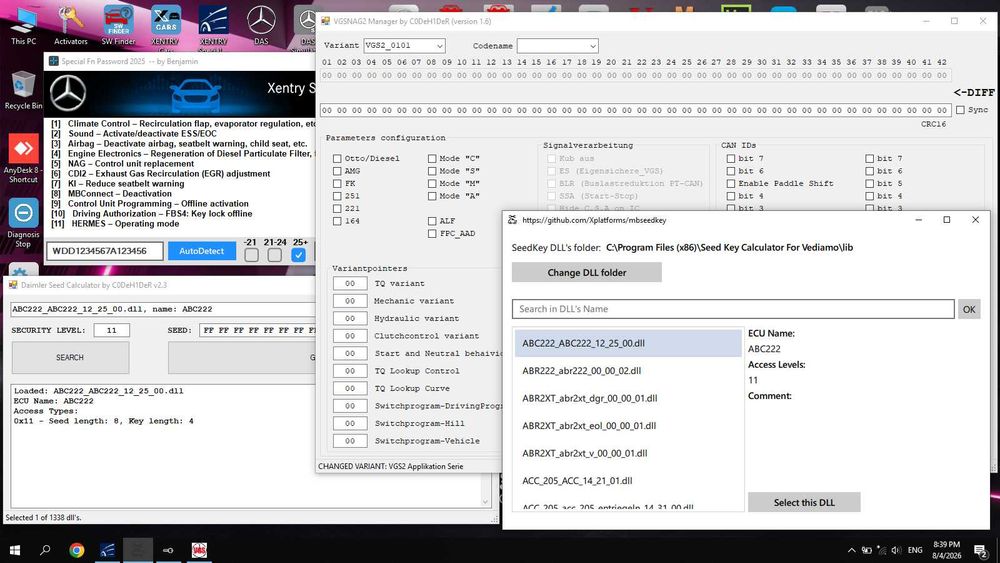Enable the FPC_AAD checkbox
The image size is (1000, 563).
pyautogui.click(x=432, y=233)
